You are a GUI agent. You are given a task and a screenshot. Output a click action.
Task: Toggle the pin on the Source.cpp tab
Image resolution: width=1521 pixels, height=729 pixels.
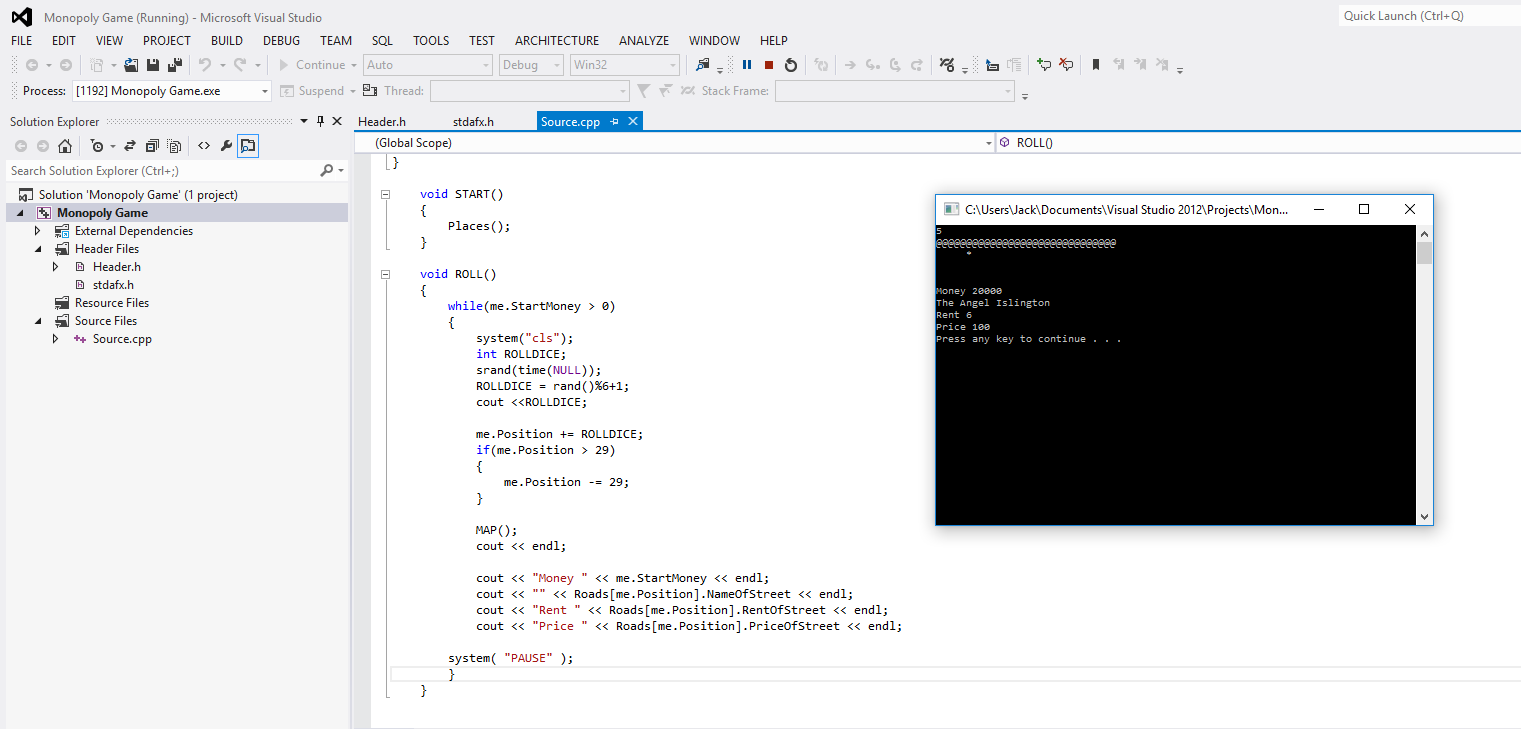pos(614,121)
